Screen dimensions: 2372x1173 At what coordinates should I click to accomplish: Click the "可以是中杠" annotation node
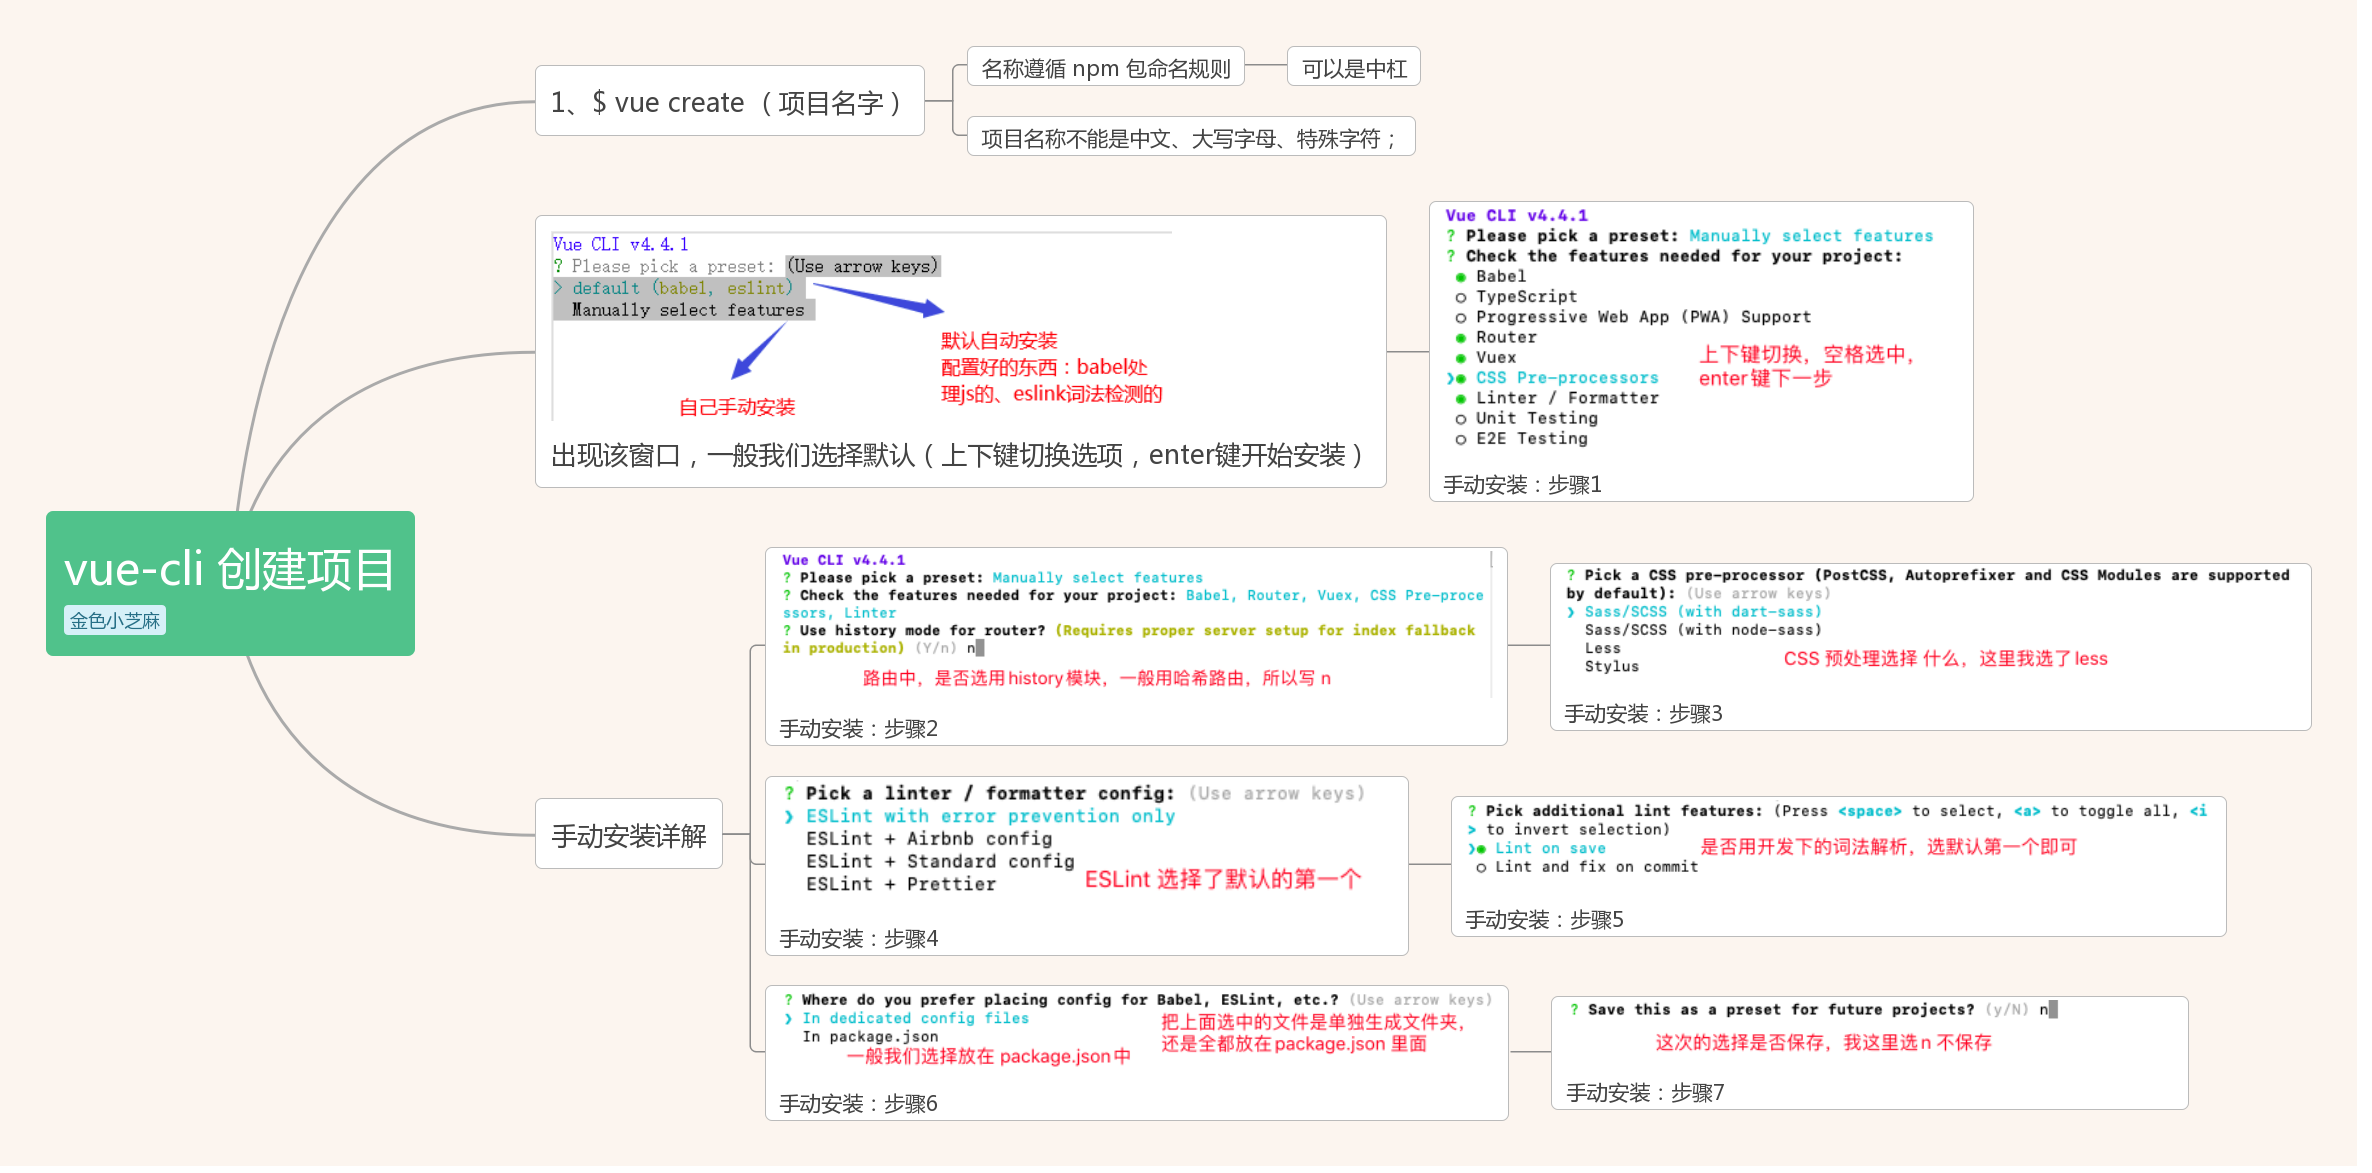[1352, 66]
